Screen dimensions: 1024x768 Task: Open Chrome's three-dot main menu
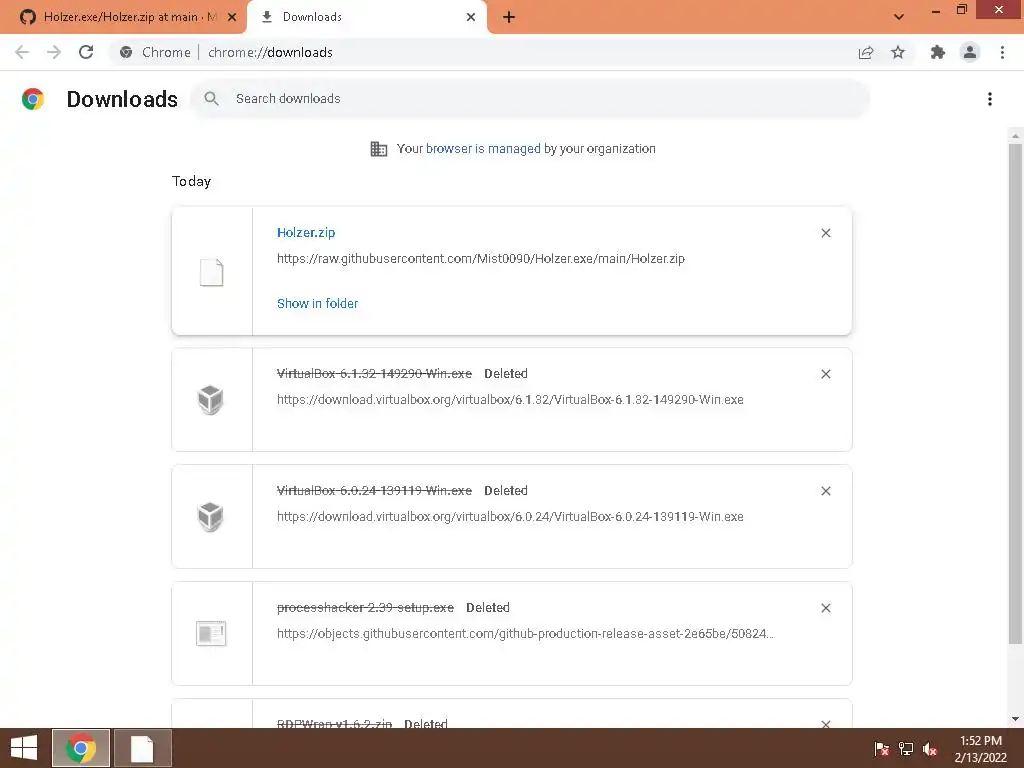click(x=1002, y=52)
